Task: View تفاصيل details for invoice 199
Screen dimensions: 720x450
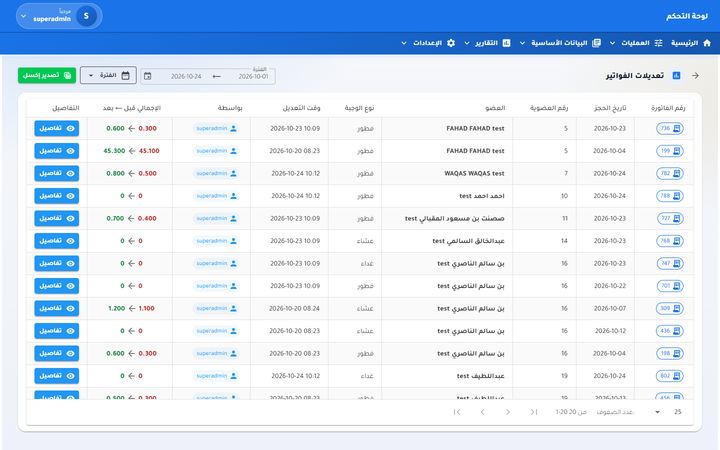Action: tap(56, 151)
